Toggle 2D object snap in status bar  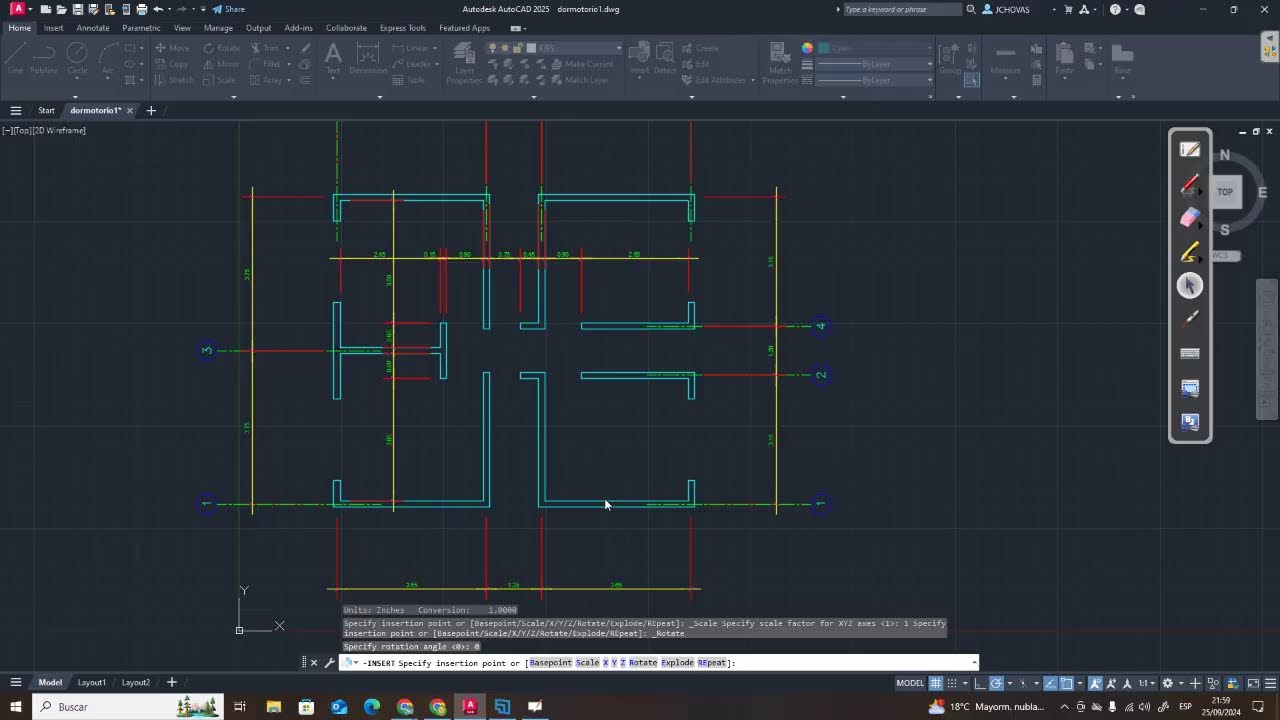(1066, 683)
